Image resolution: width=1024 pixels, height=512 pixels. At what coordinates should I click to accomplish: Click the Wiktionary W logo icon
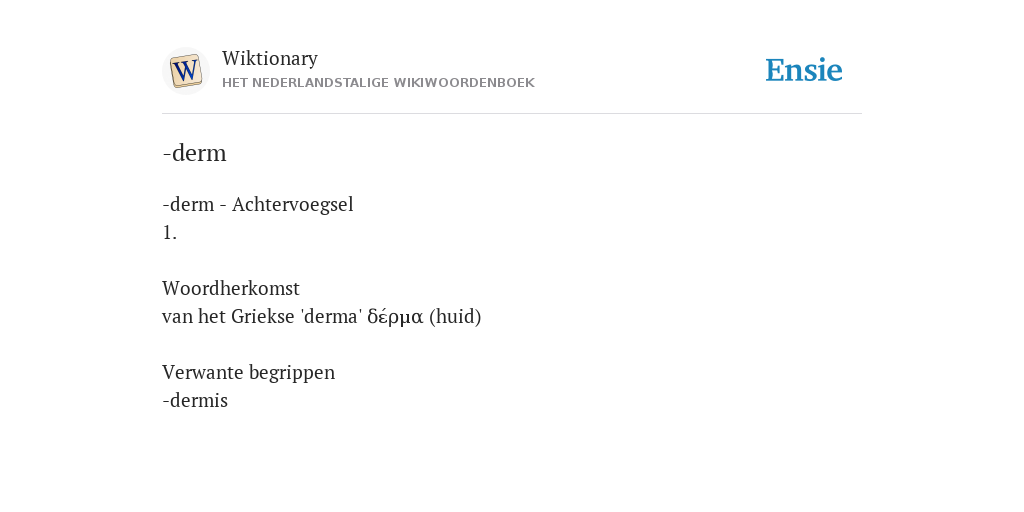tap(186, 71)
